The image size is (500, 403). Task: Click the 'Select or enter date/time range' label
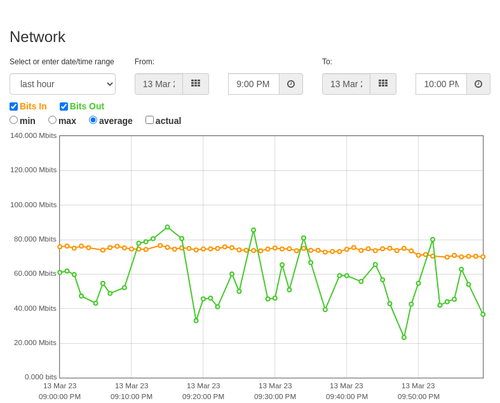[x=62, y=62]
